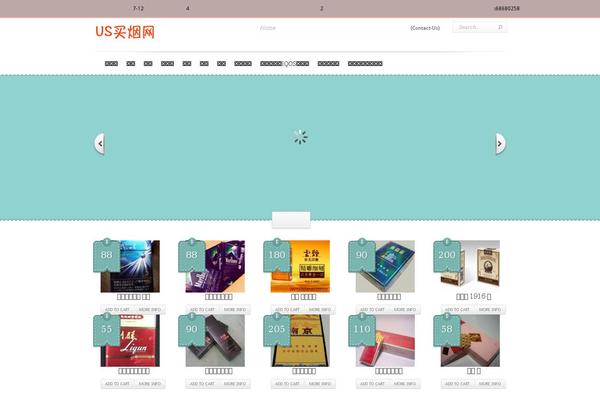600x400 pixels.
Task: Click the 1916 product title text
Action: (474, 297)
